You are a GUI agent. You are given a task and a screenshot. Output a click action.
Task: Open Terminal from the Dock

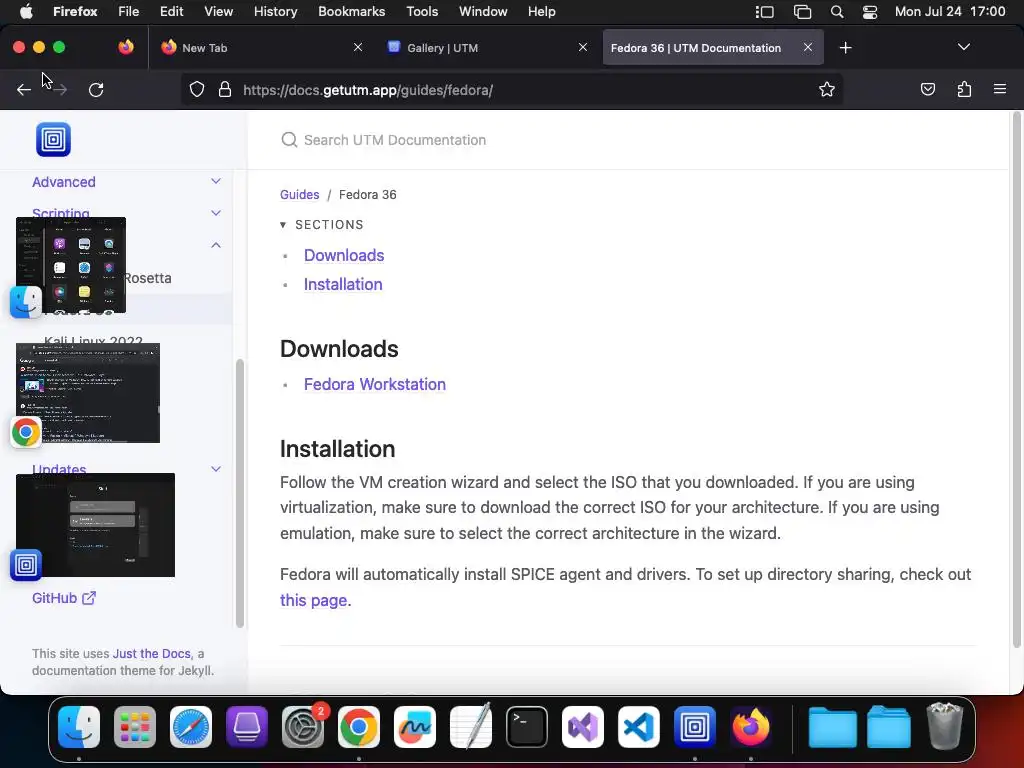coord(527,727)
